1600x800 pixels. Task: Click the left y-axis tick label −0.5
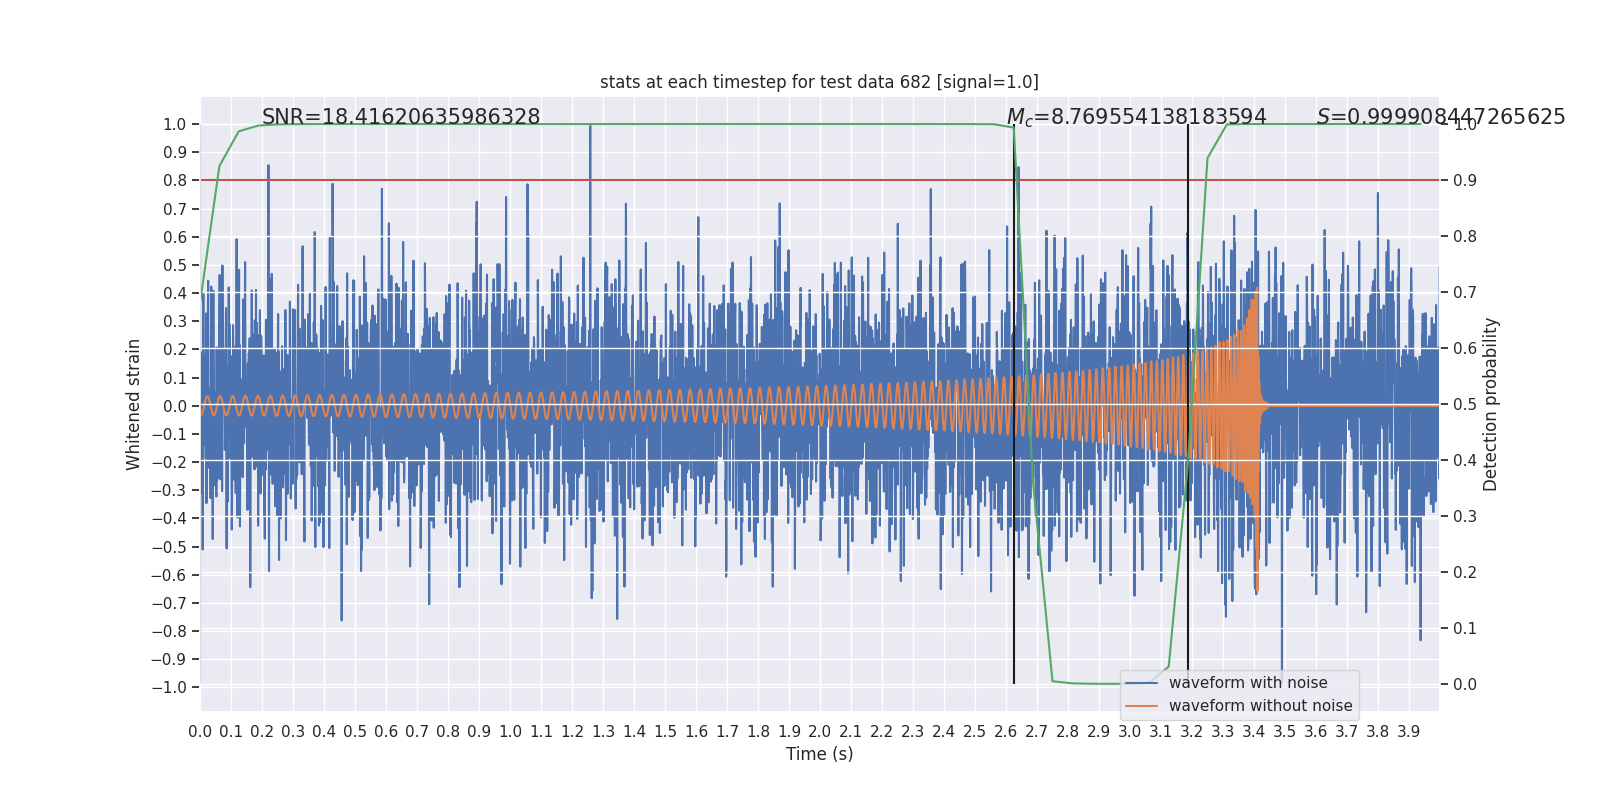click(x=169, y=547)
